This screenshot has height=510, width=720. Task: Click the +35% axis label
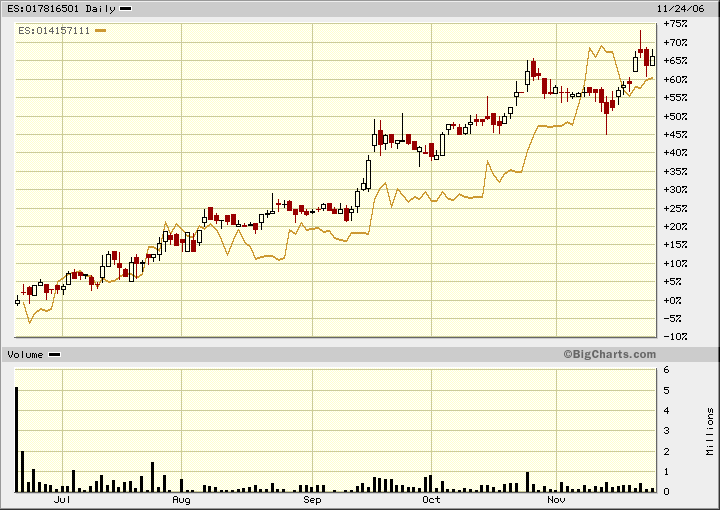[x=675, y=171]
